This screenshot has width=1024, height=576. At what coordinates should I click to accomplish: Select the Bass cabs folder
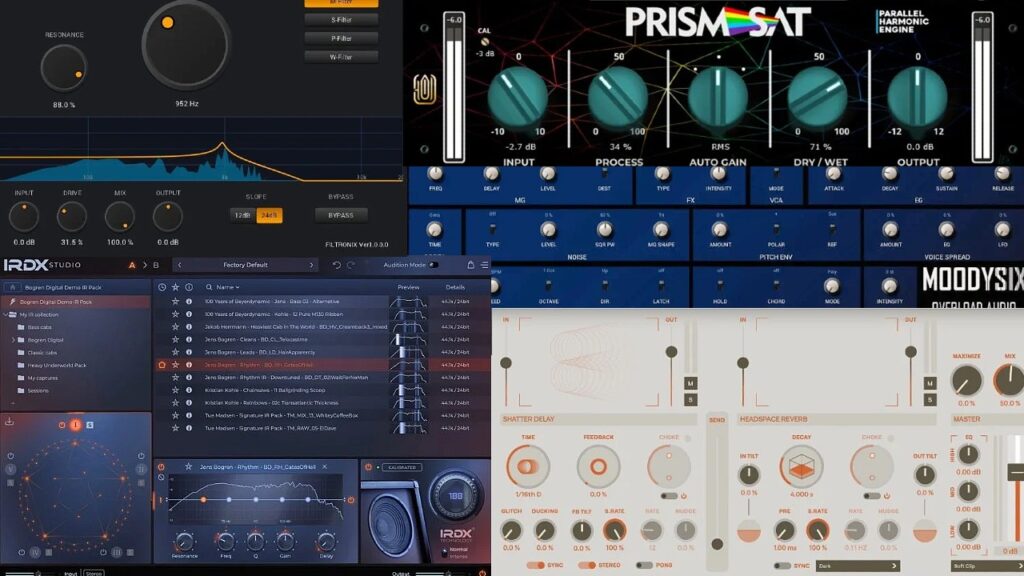39,327
